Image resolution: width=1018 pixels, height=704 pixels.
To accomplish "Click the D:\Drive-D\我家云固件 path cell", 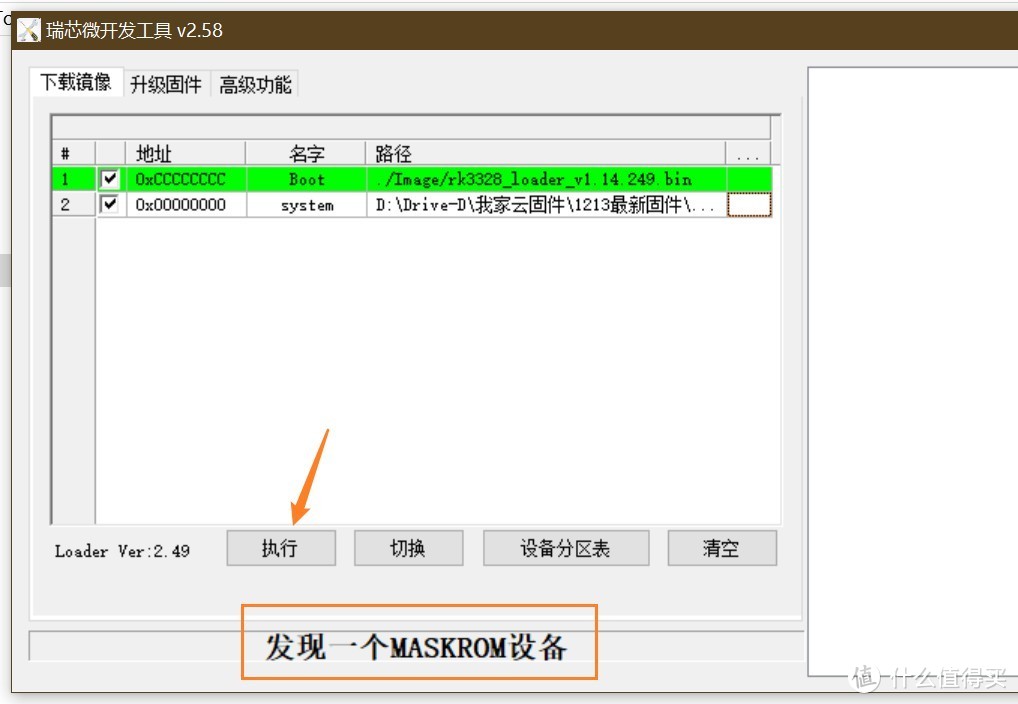I will (x=546, y=205).
